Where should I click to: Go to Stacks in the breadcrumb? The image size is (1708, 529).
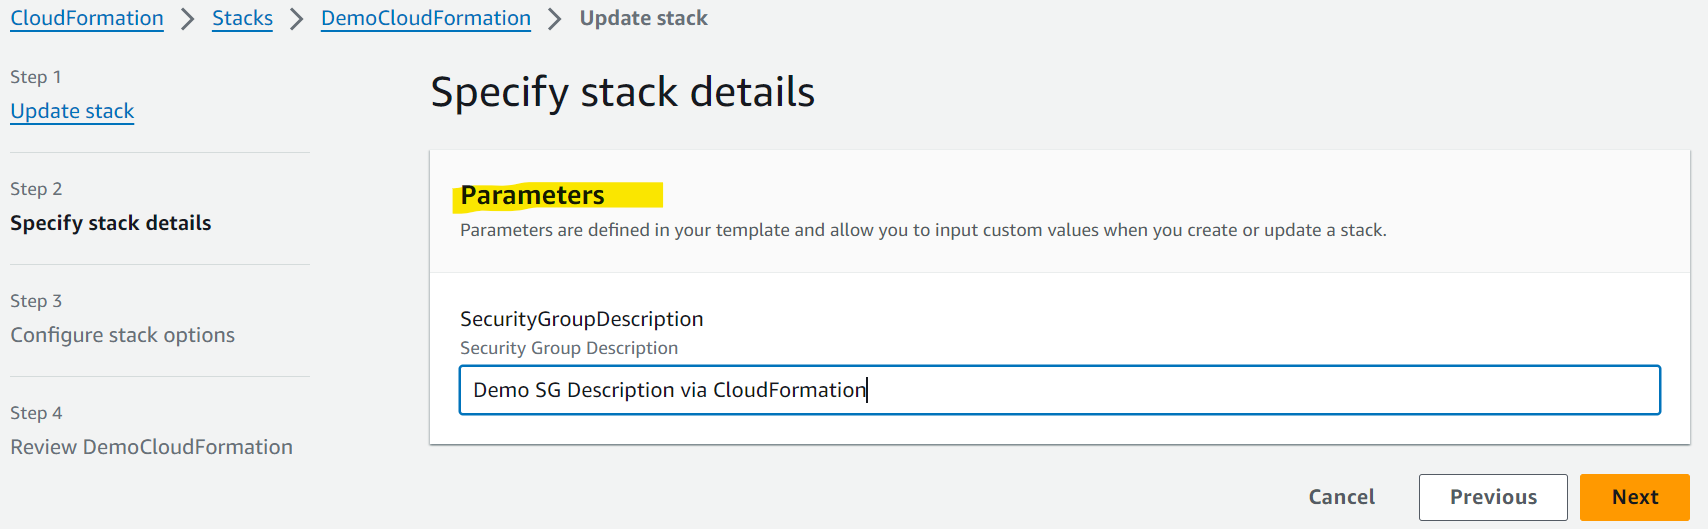click(x=242, y=18)
